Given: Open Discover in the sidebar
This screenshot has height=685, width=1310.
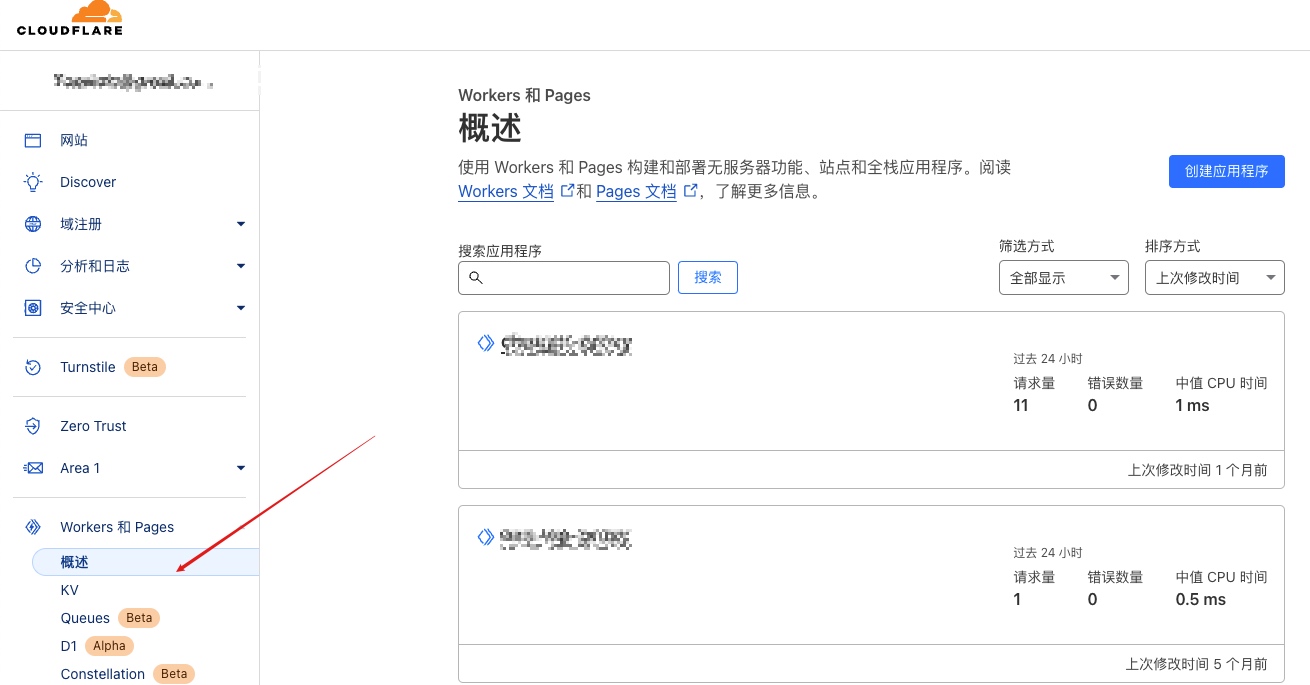Looking at the screenshot, I should (88, 182).
